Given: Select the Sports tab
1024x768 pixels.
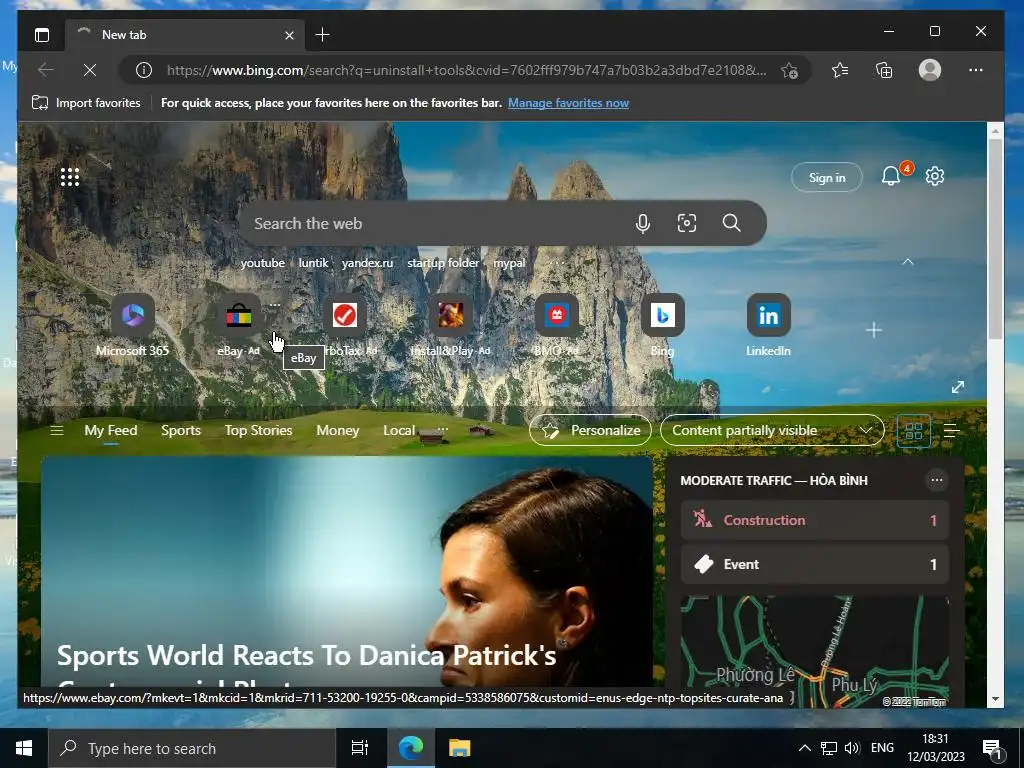Looking at the screenshot, I should point(181,430).
